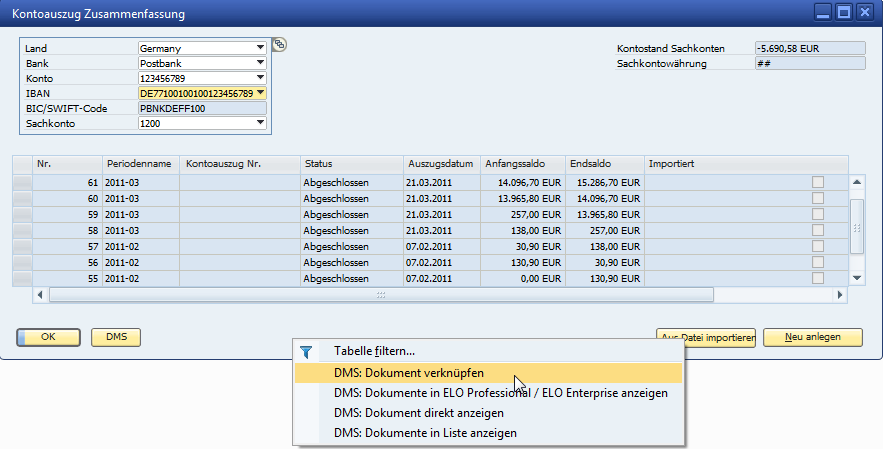Click the Importiert column header

coord(746,164)
